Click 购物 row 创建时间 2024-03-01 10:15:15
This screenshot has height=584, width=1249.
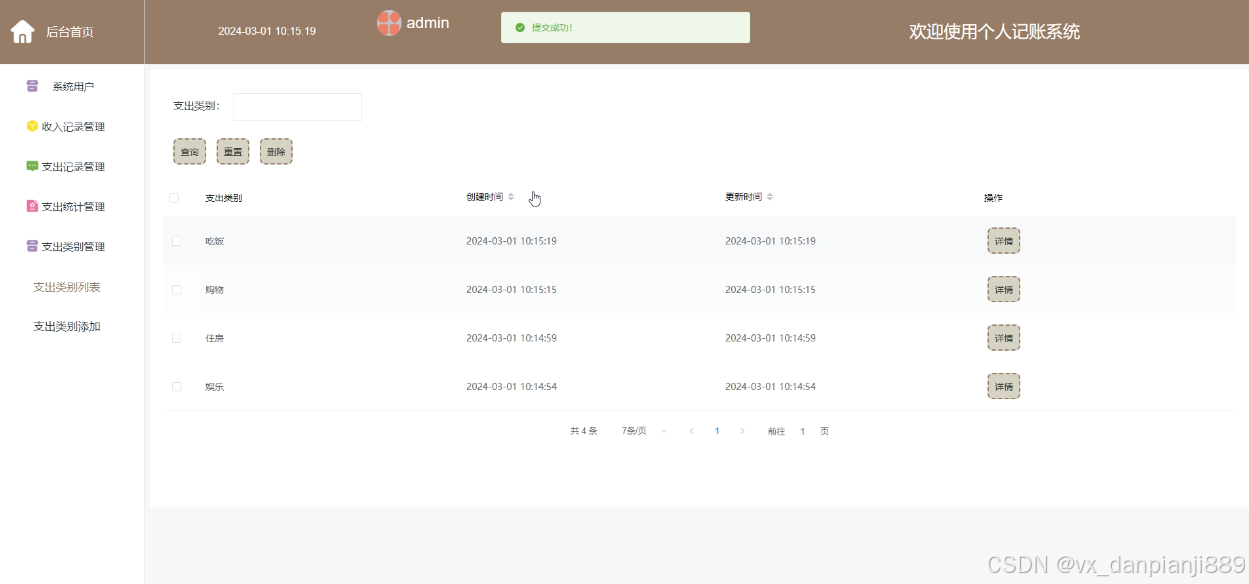[x=511, y=290]
